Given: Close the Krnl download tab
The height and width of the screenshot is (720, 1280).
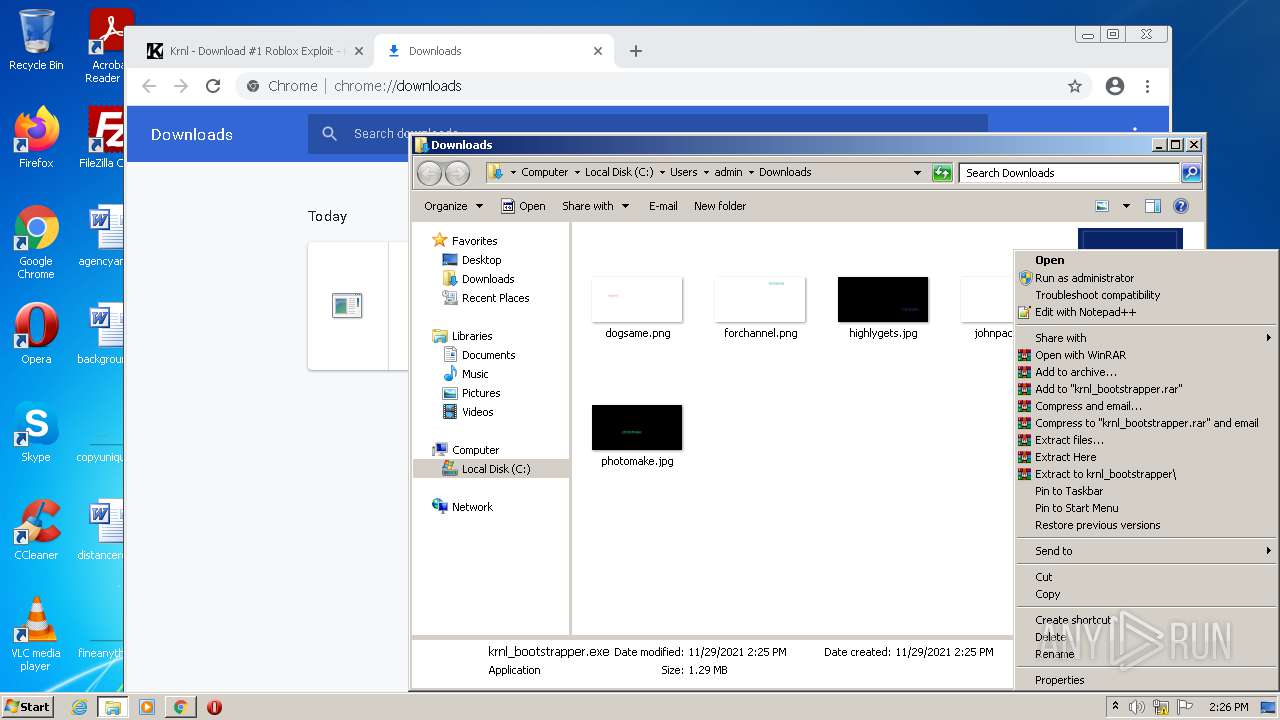Looking at the screenshot, I should tap(357, 51).
